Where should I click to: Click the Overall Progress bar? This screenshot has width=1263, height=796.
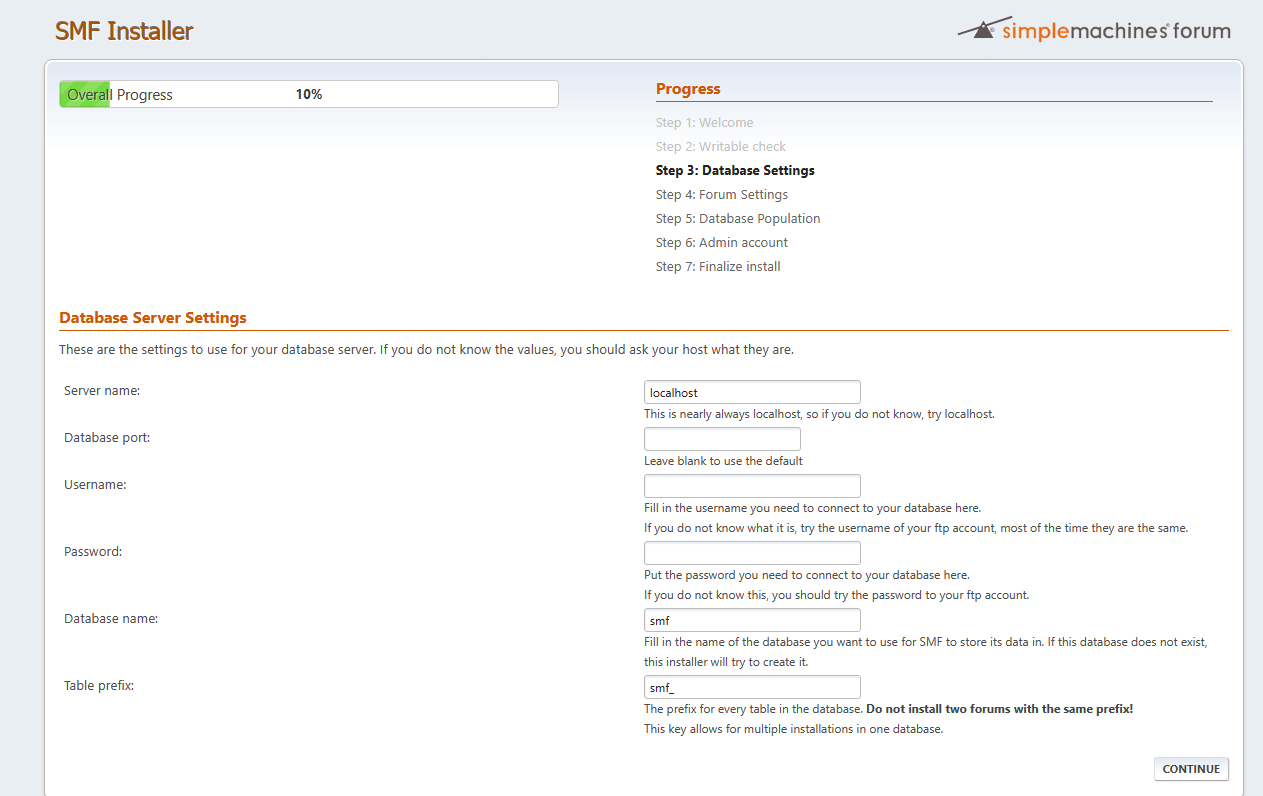coord(309,94)
